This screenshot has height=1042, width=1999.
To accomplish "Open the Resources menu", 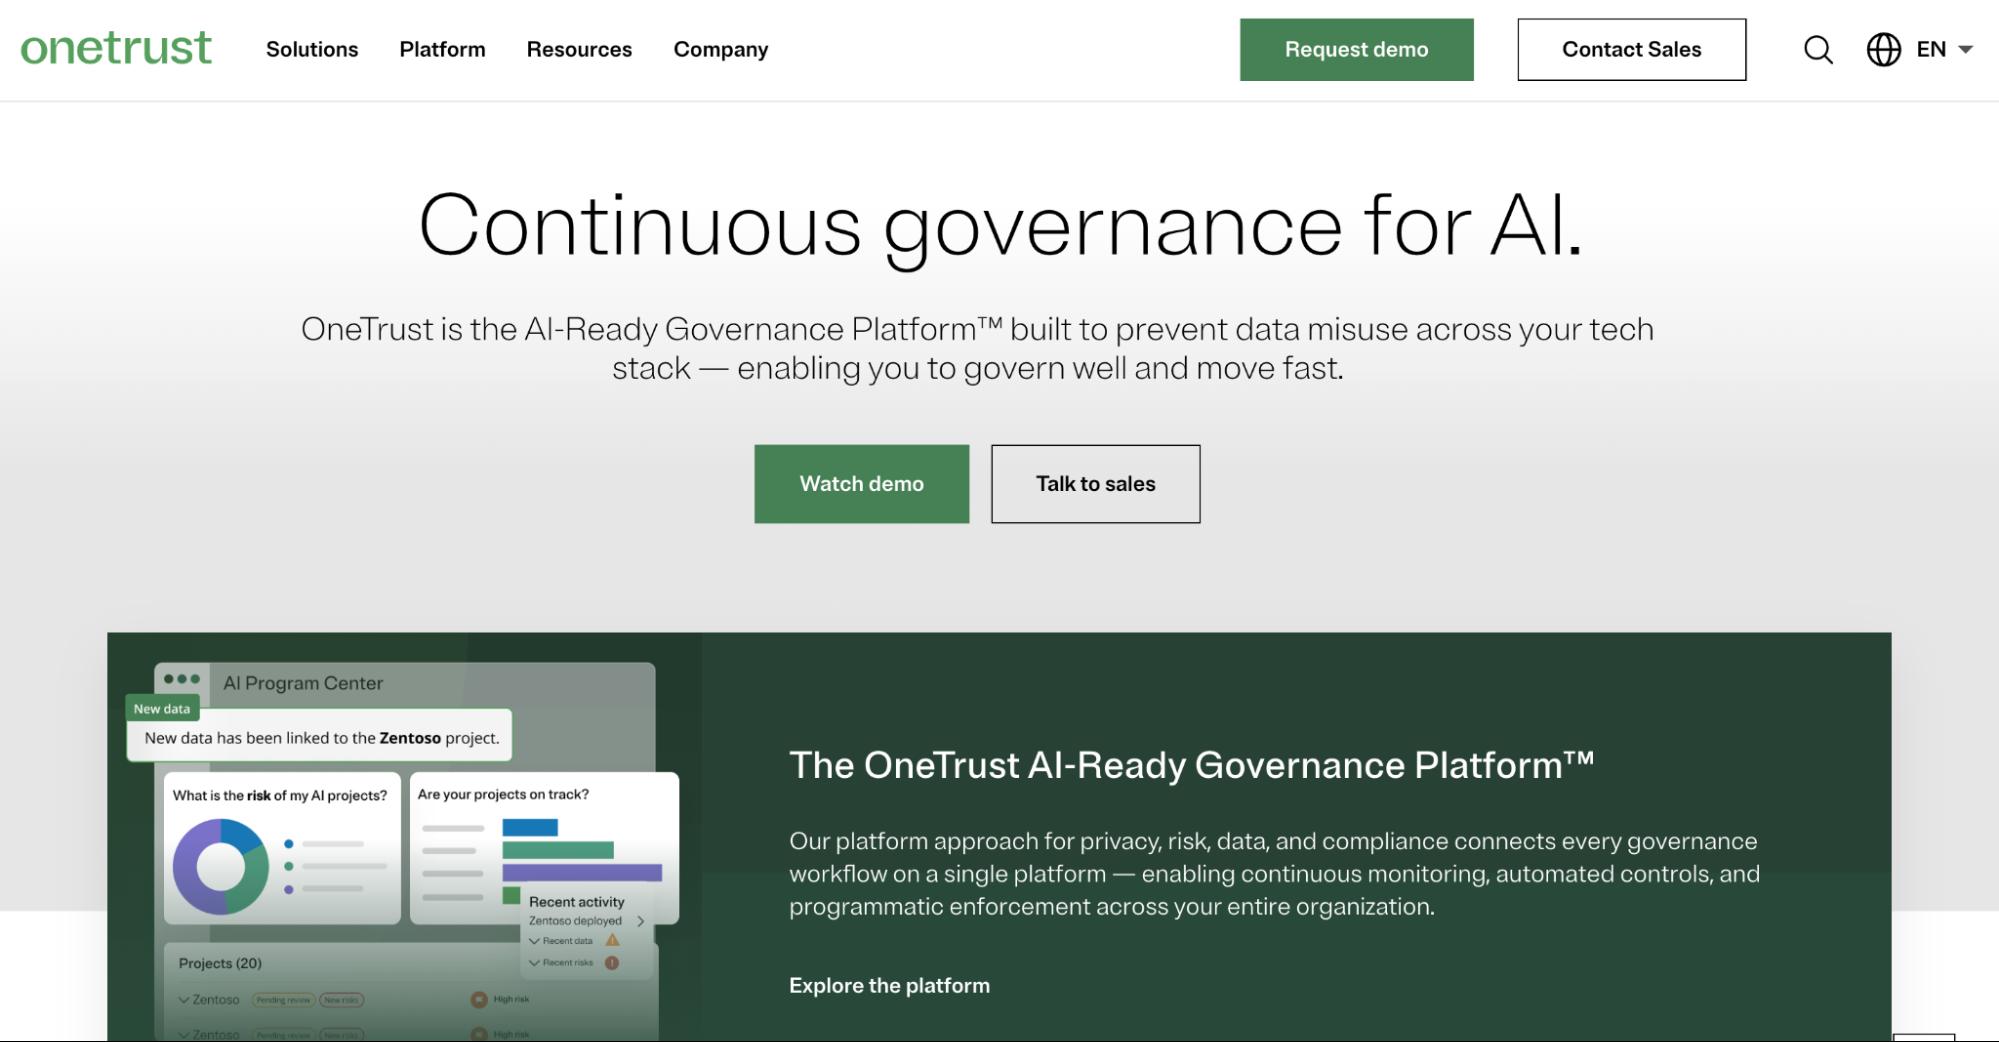I will point(579,49).
